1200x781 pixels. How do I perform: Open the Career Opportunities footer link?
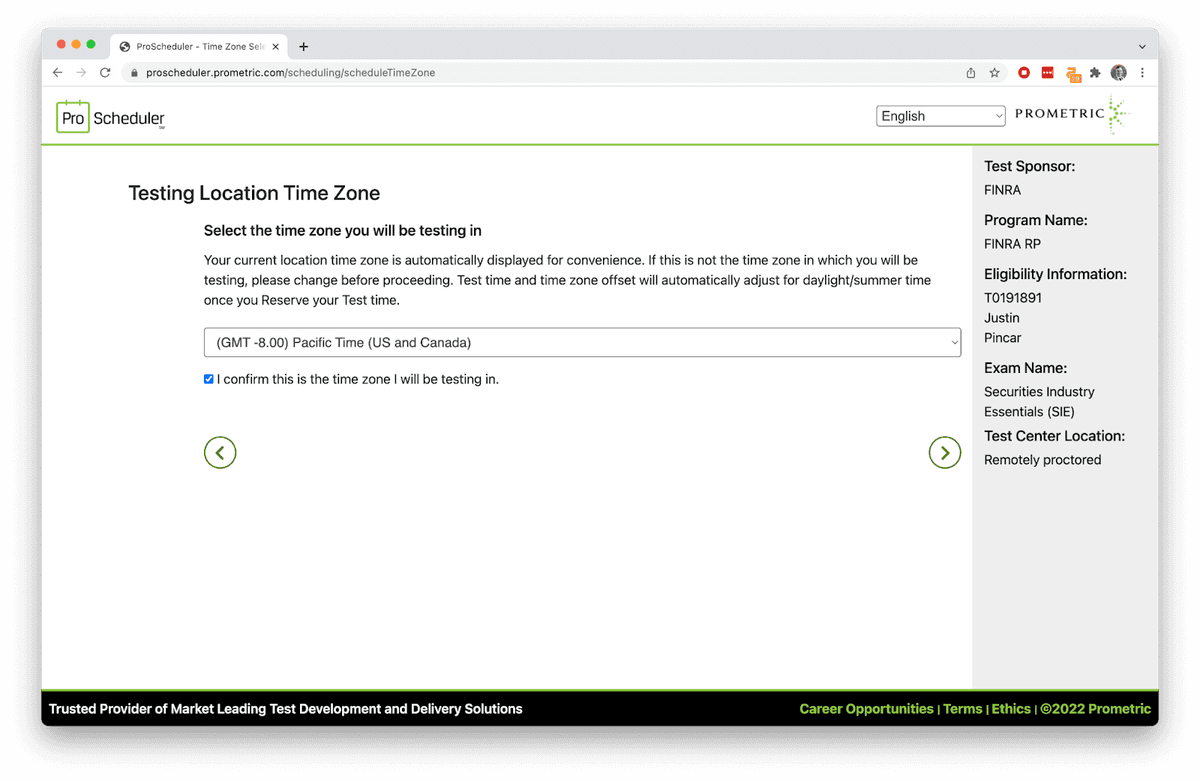866,709
